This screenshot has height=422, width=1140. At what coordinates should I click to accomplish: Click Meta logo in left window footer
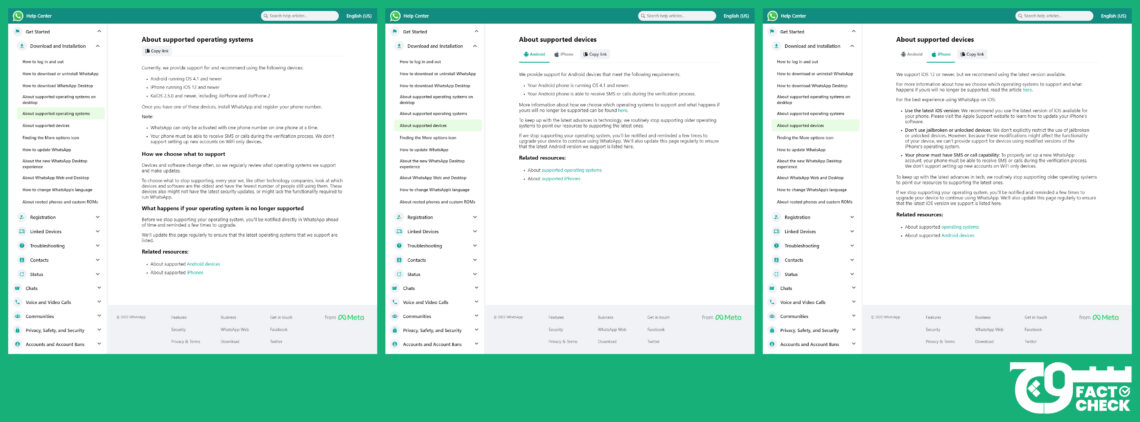pyautogui.click(x=350, y=317)
